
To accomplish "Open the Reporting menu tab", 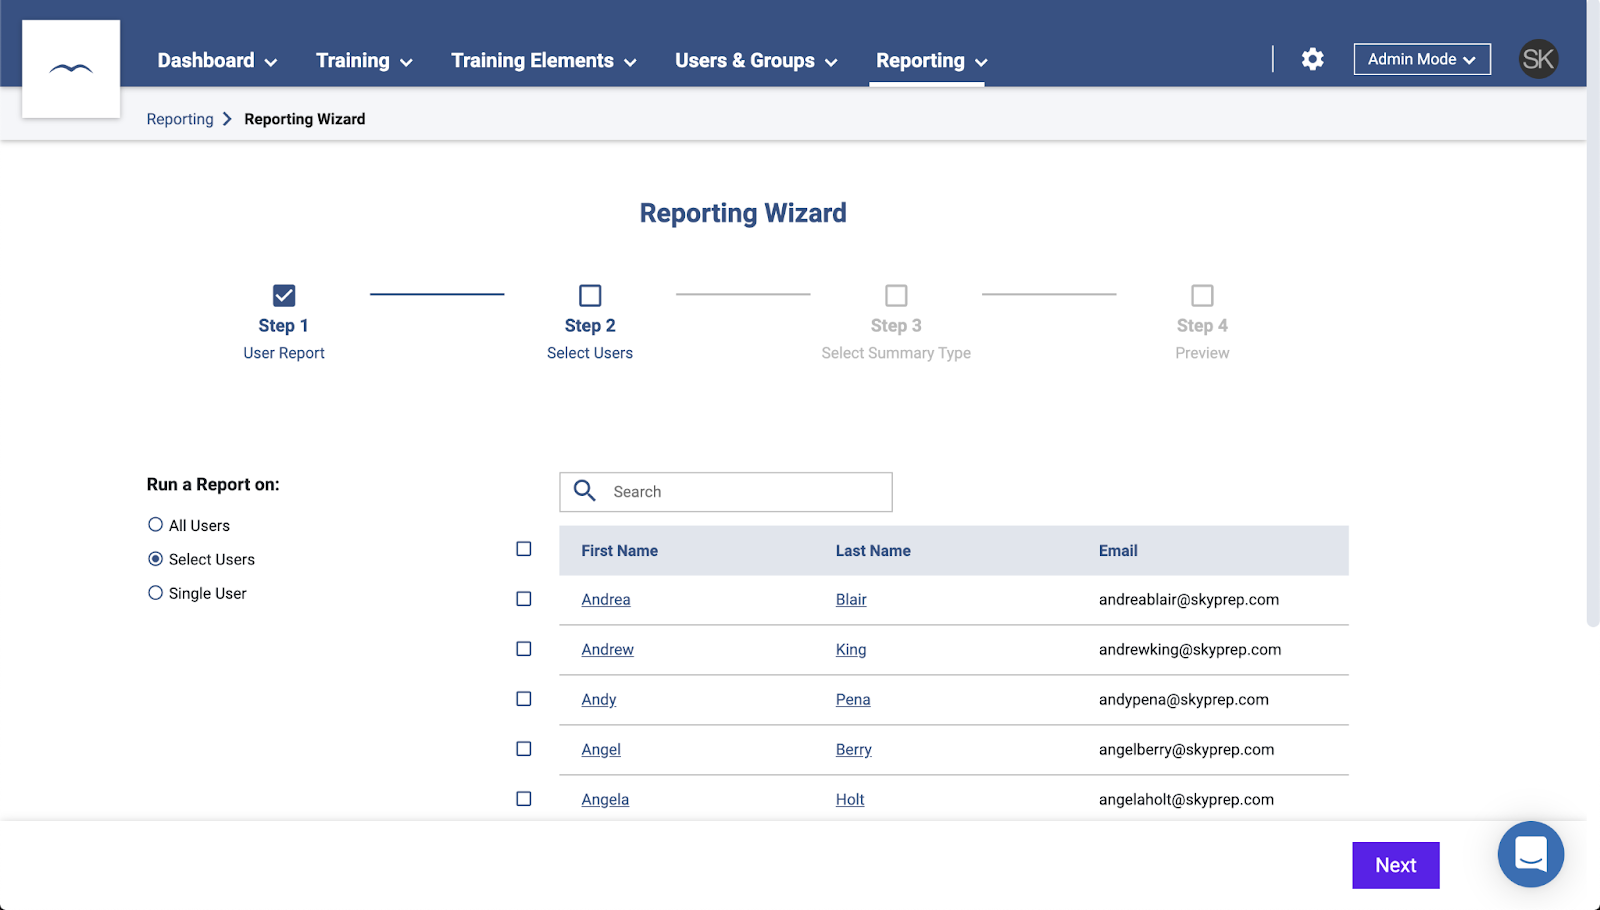I will coord(930,61).
